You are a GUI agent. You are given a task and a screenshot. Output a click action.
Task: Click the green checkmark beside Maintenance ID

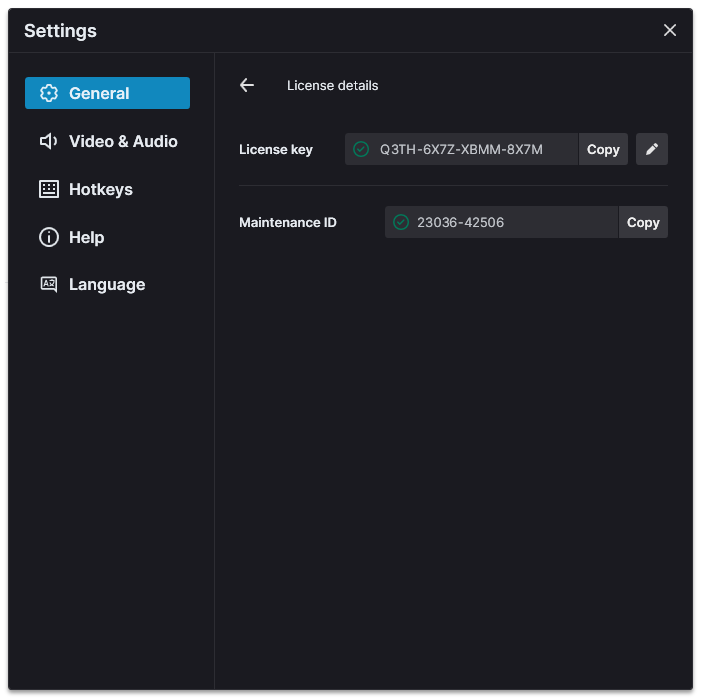coord(401,222)
